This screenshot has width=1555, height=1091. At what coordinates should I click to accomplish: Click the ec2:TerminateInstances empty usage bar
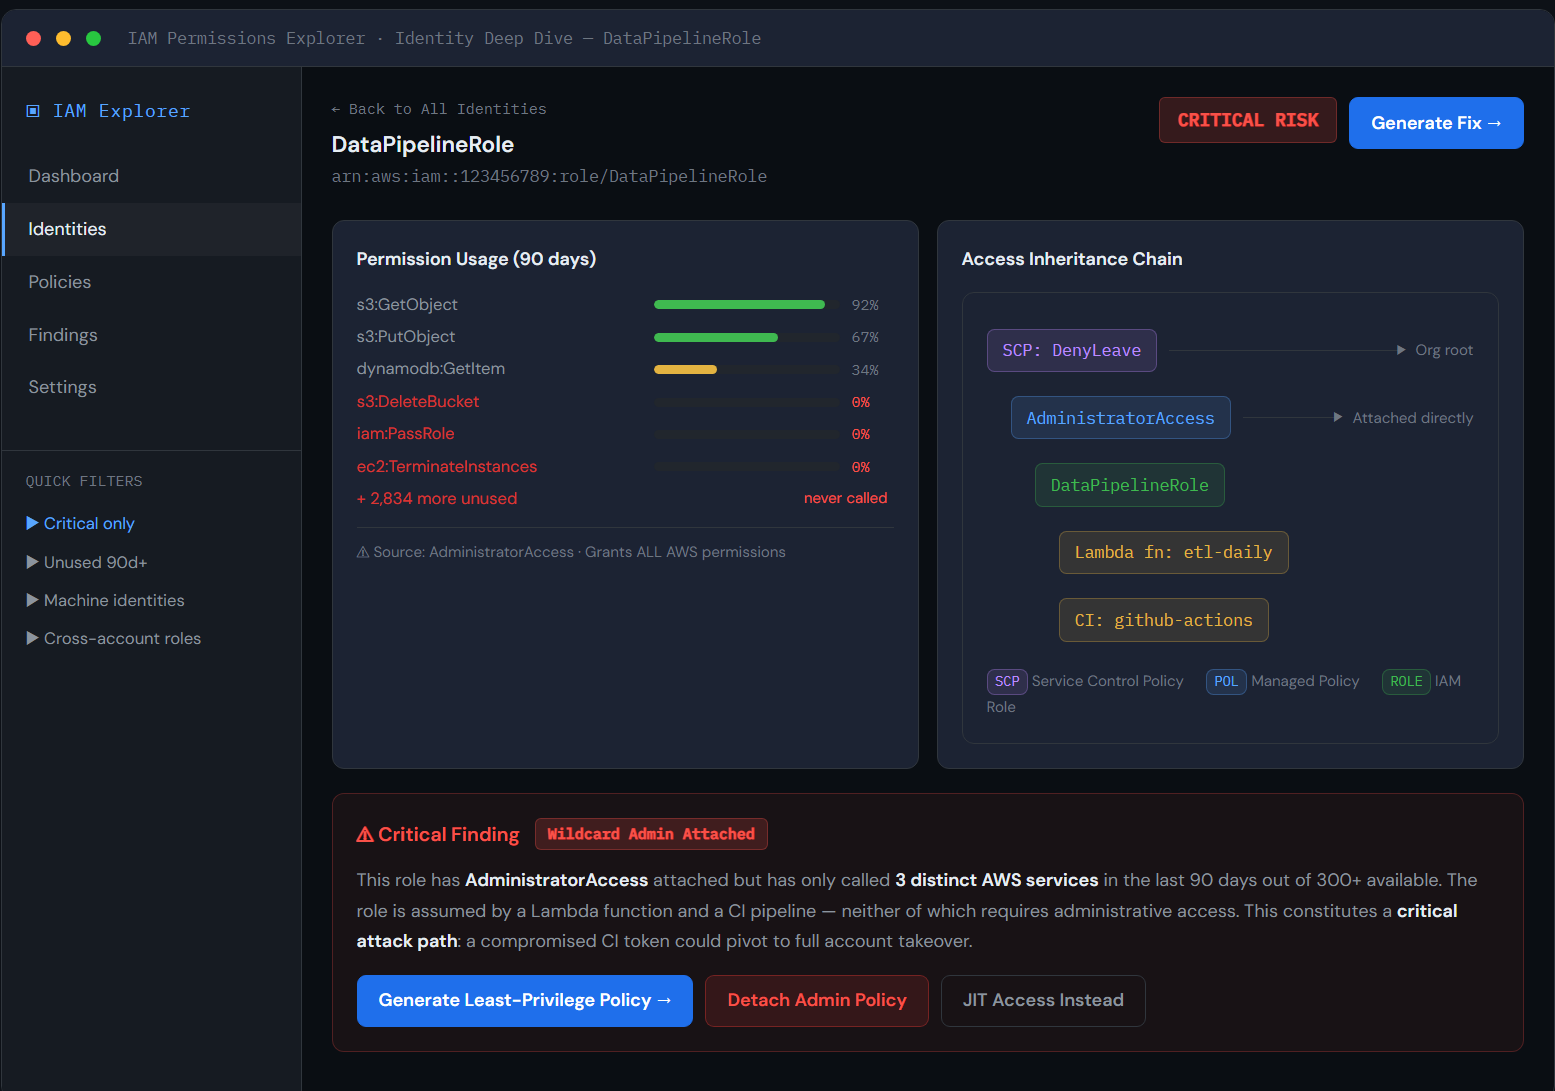(x=746, y=467)
